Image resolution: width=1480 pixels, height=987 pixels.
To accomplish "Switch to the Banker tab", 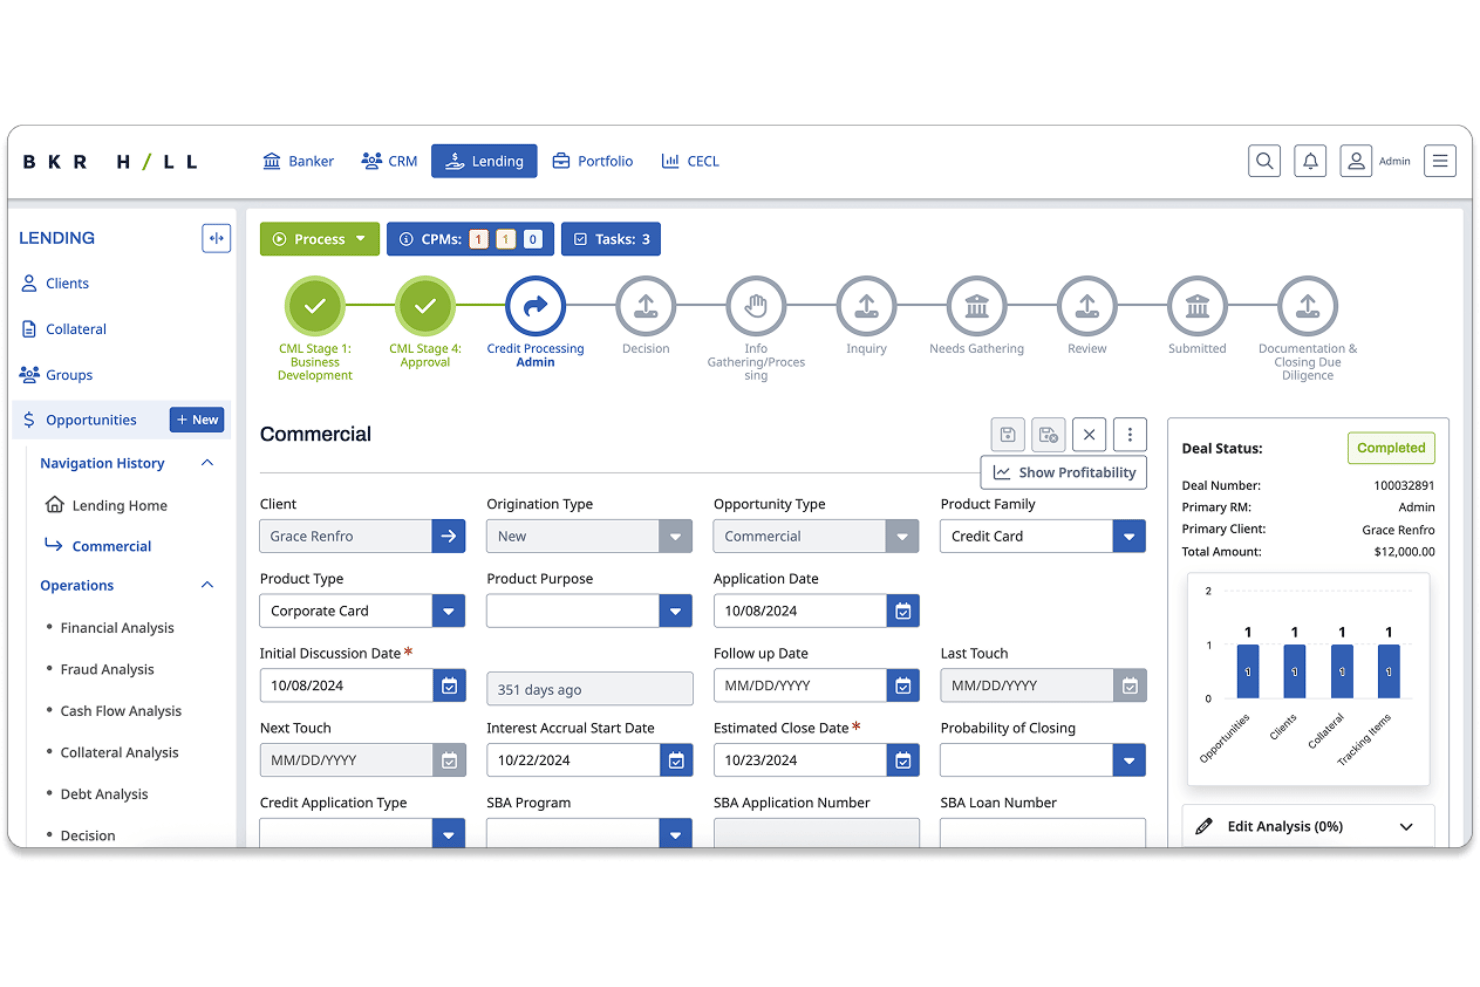I will coord(298,161).
